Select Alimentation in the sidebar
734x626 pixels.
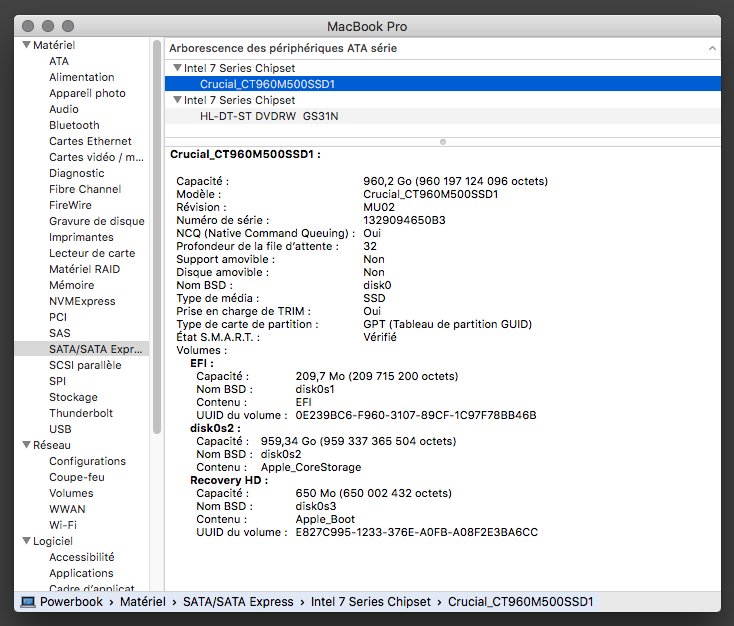(x=82, y=77)
